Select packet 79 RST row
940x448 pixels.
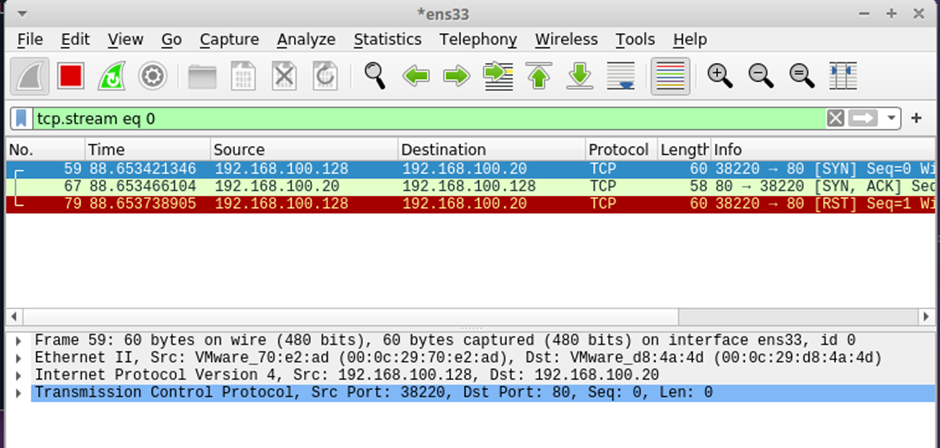pos(471,204)
